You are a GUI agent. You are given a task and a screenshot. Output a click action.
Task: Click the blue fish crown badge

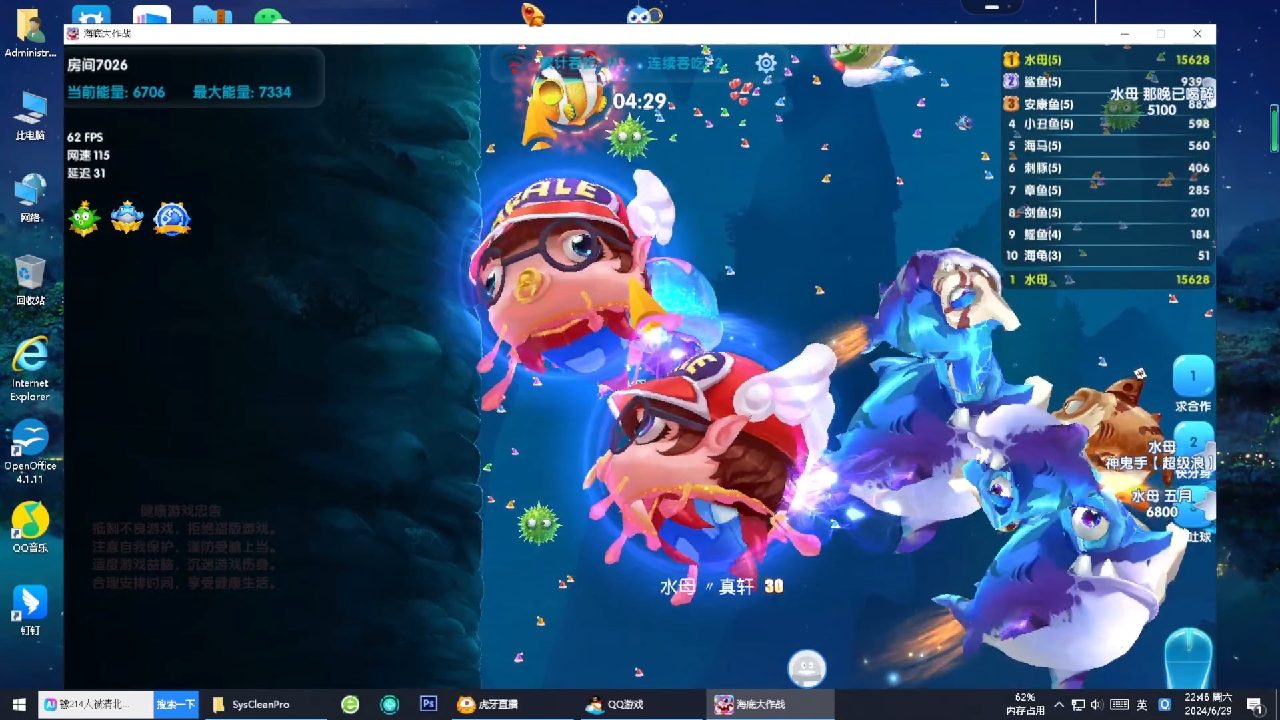[127, 218]
